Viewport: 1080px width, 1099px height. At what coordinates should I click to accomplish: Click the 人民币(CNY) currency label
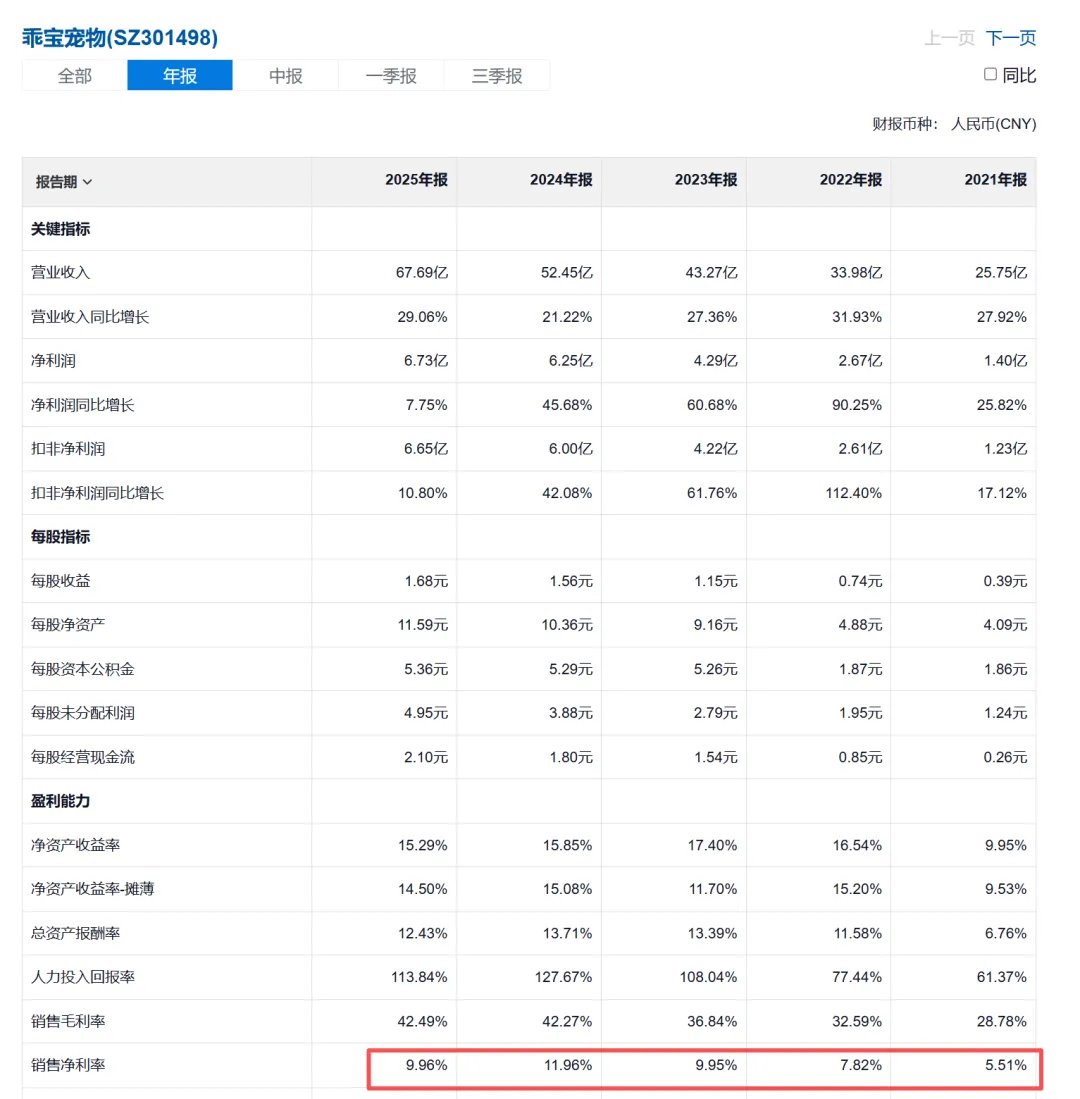(x=993, y=124)
